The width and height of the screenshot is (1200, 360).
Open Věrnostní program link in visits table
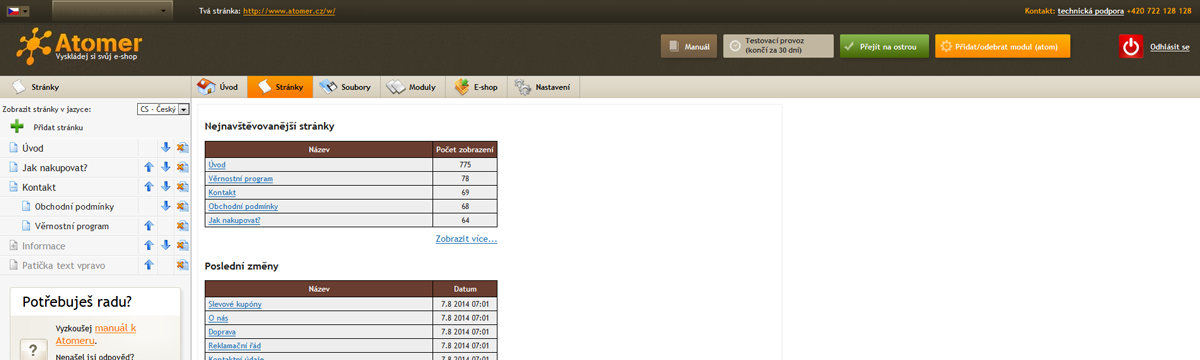(240, 178)
